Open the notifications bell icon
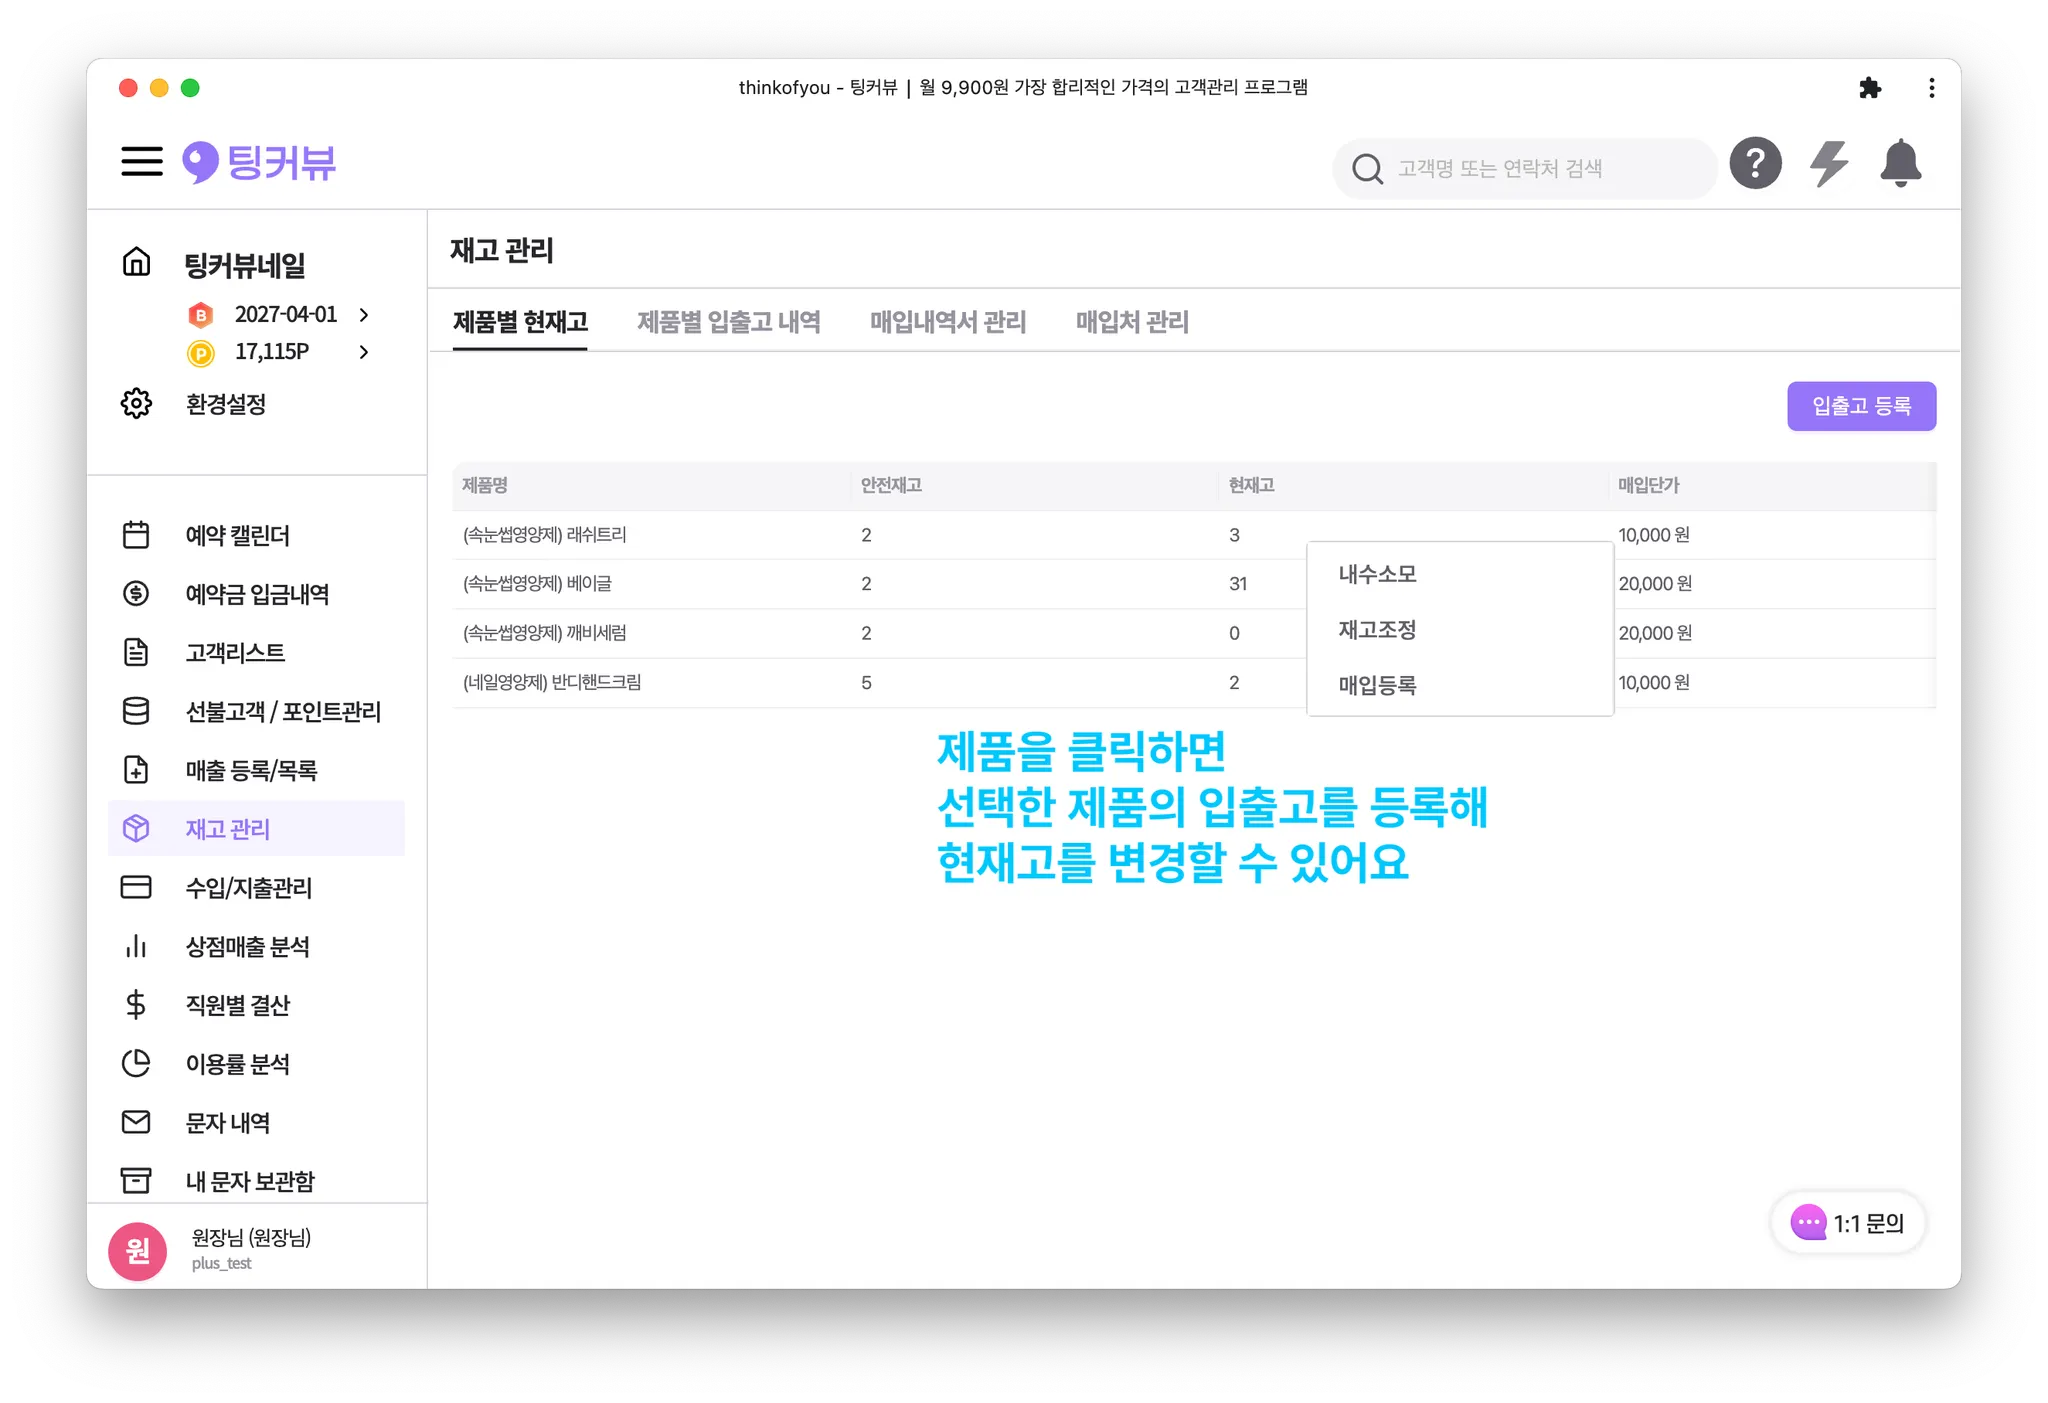 (x=1900, y=163)
